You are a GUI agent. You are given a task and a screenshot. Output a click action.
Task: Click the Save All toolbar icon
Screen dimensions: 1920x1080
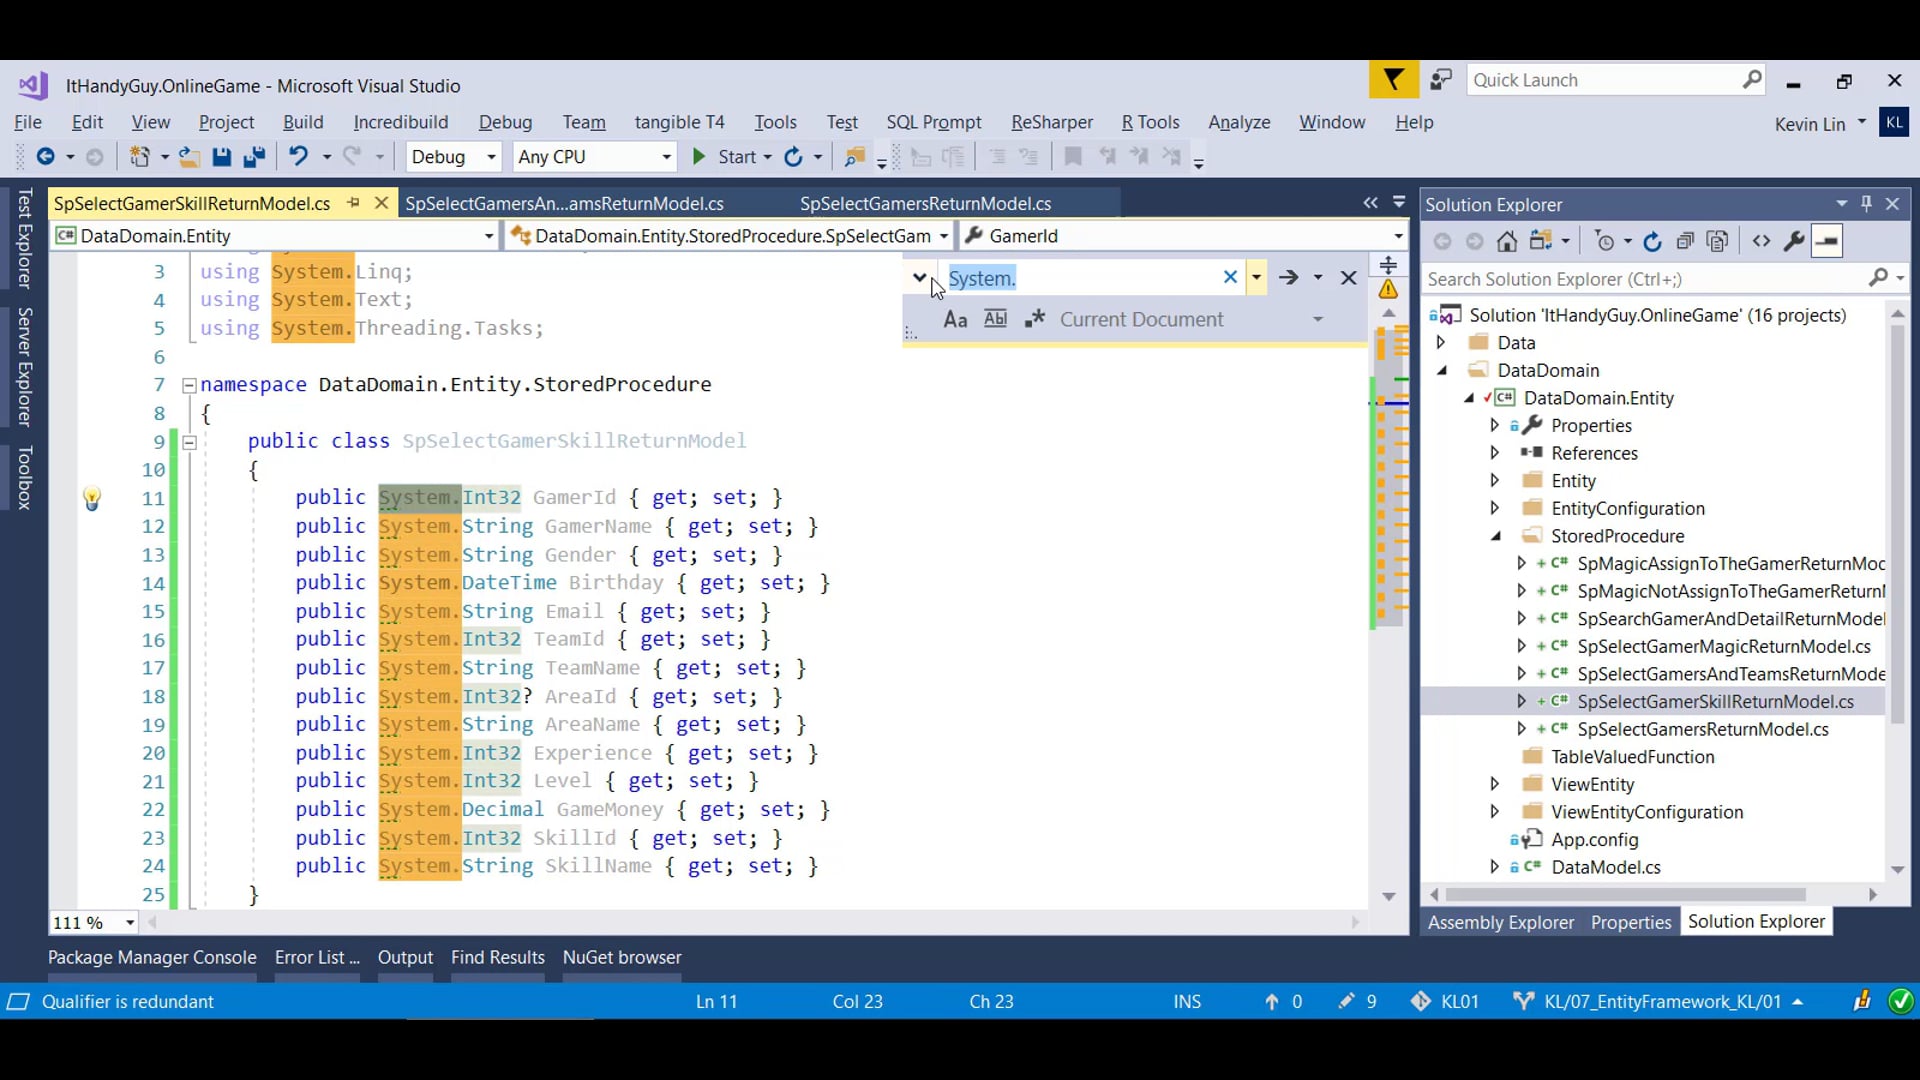[x=254, y=157]
